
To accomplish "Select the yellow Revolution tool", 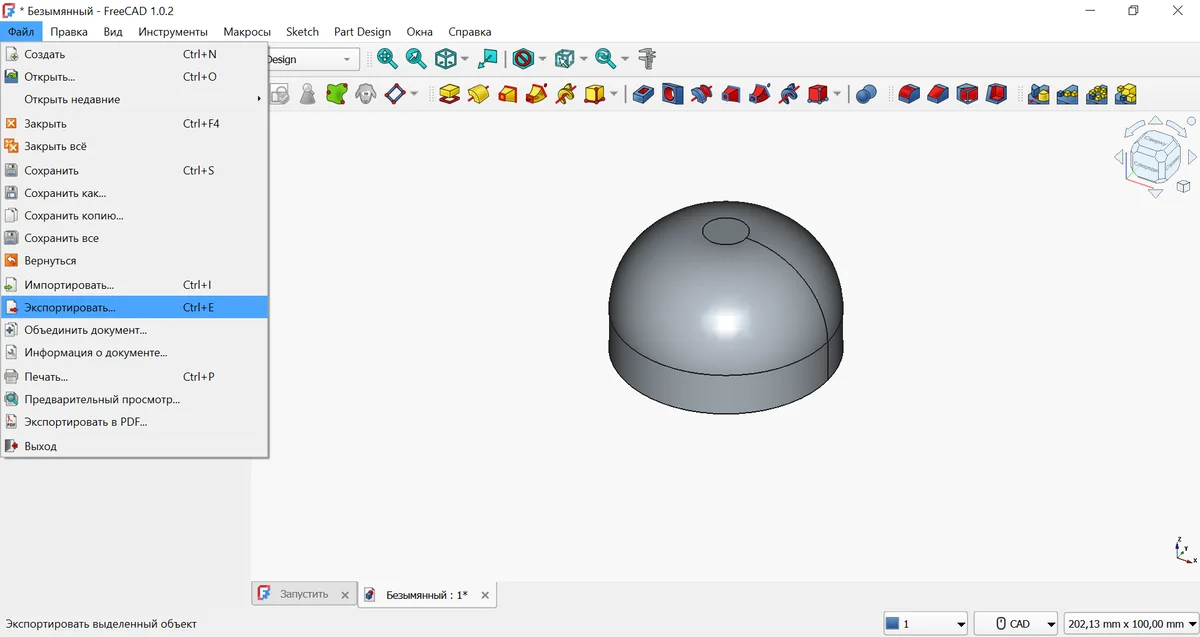I will pos(479,94).
